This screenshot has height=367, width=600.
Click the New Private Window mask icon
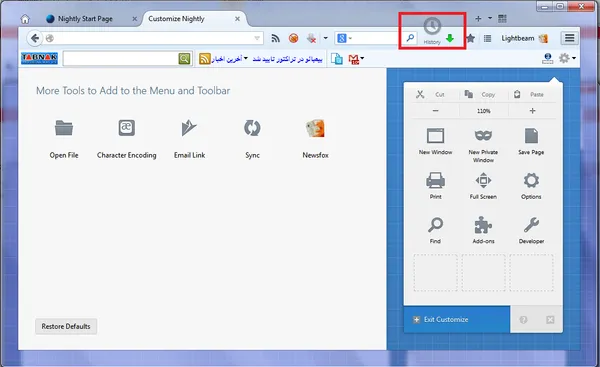tap(483, 135)
